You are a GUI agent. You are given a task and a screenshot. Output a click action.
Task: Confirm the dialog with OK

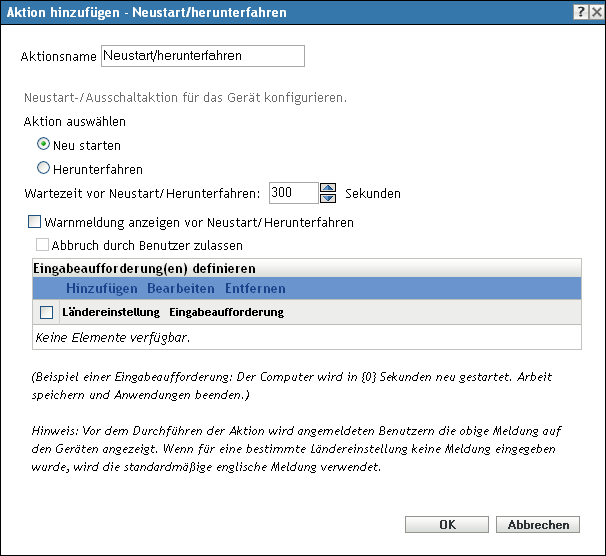[x=447, y=524]
